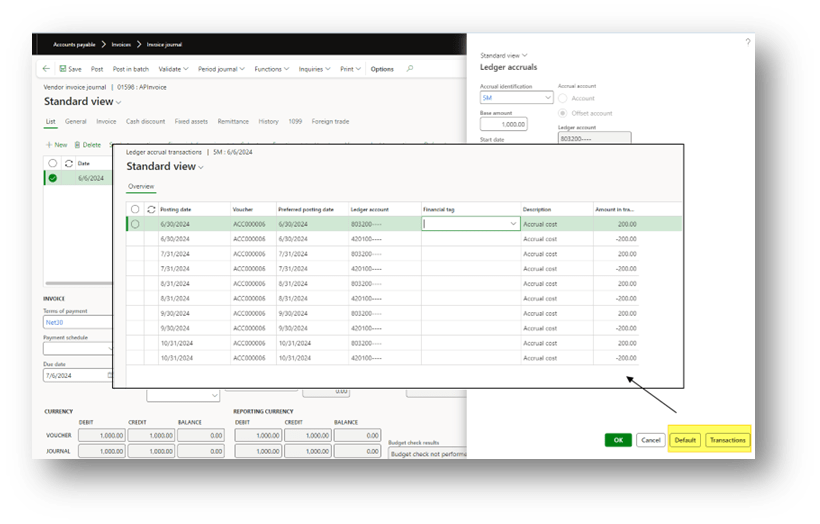Click the highlighted Transactions button

(727, 440)
